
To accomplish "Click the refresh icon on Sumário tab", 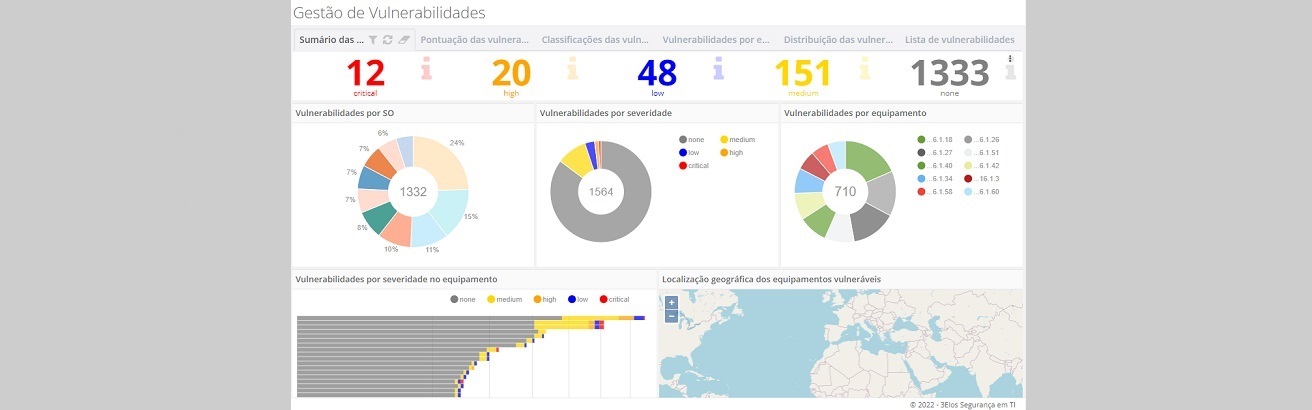I will (x=388, y=40).
